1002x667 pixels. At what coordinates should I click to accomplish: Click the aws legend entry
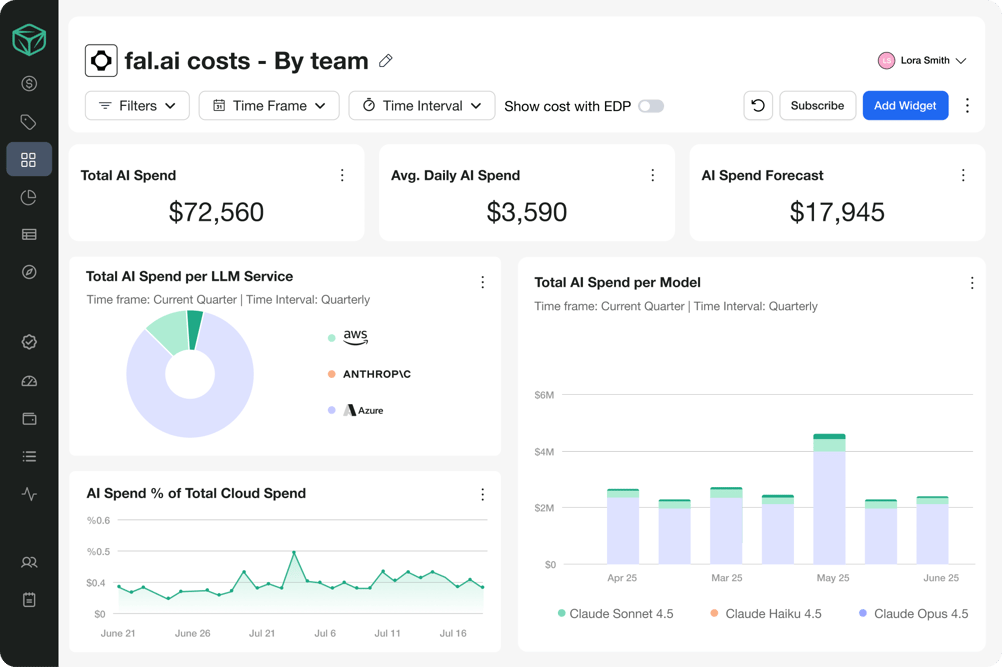(348, 337)
